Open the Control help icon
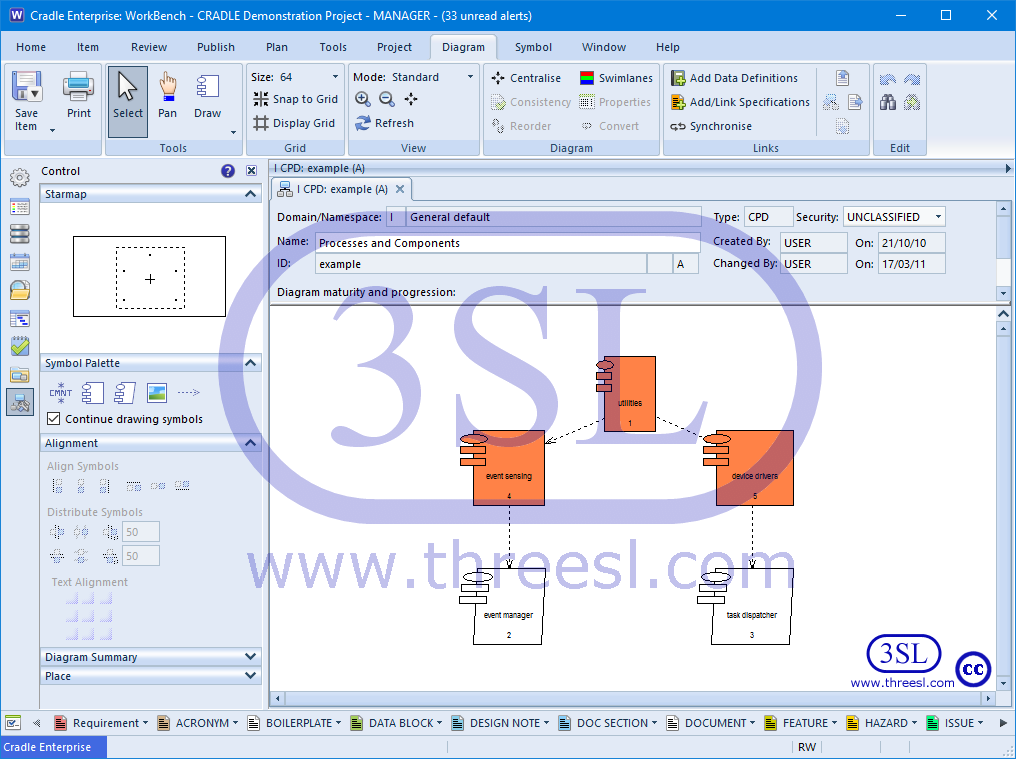1016x759 pixels. [x=227, y=171]
